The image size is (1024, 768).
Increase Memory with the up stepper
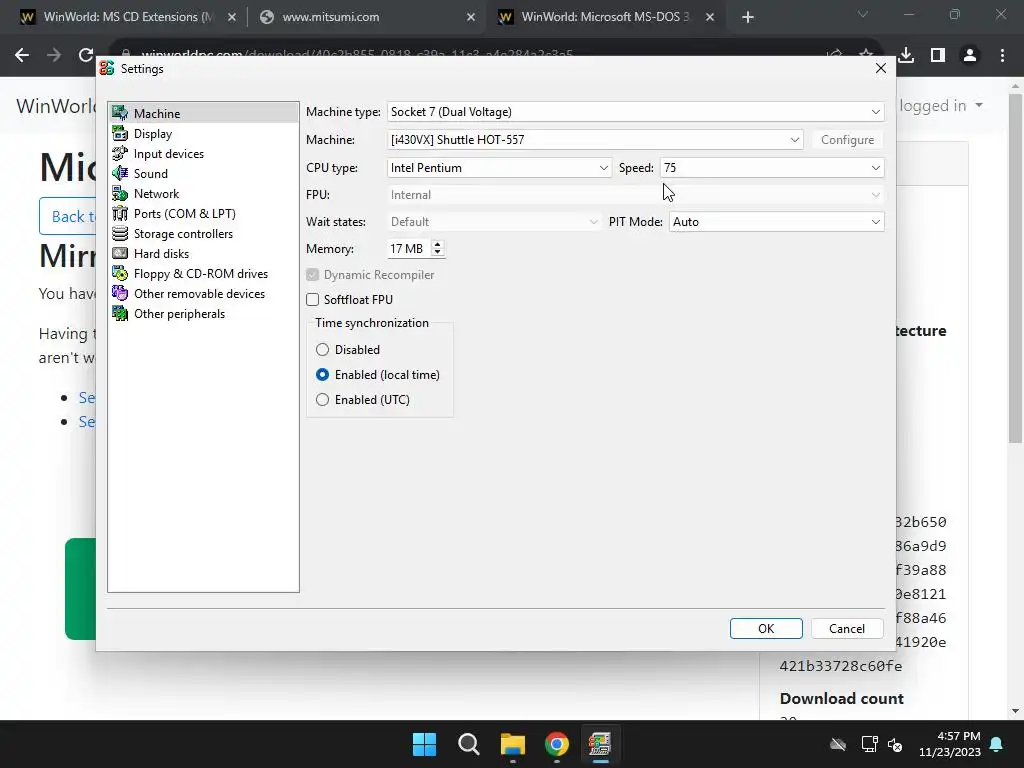click(x=438, y=244)
